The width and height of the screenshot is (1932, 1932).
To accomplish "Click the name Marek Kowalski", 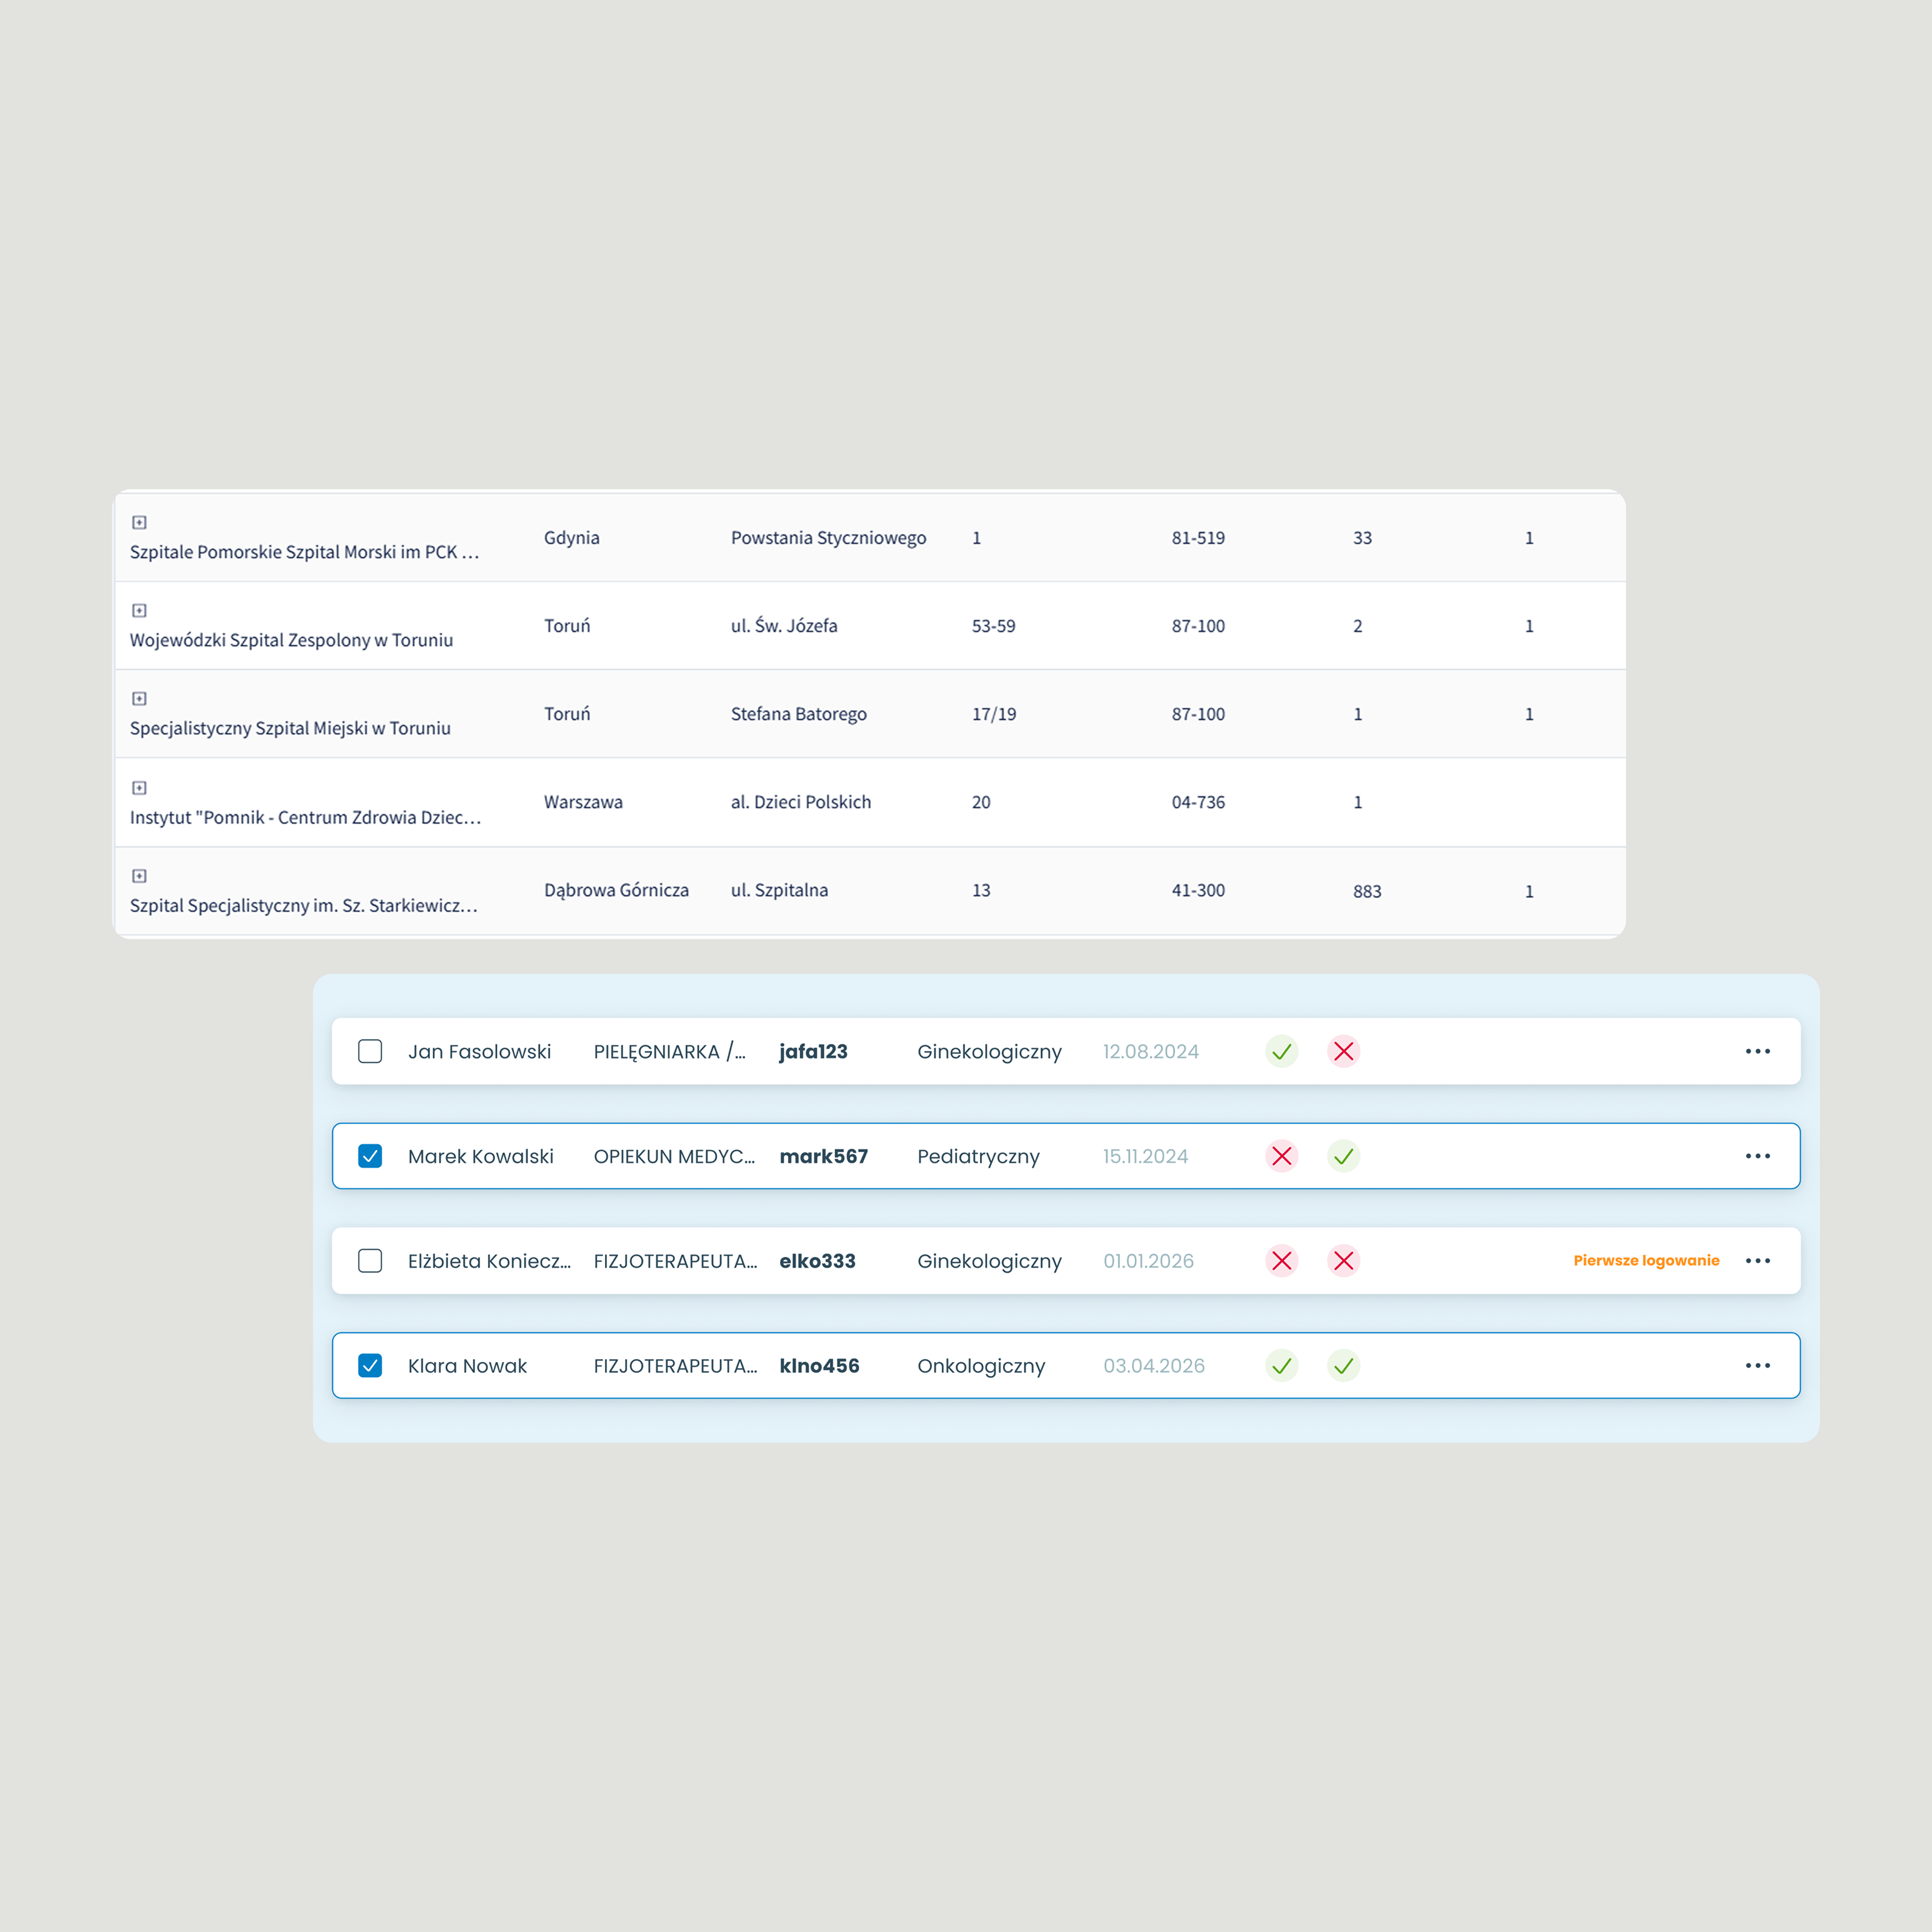I will [480, 1156].
